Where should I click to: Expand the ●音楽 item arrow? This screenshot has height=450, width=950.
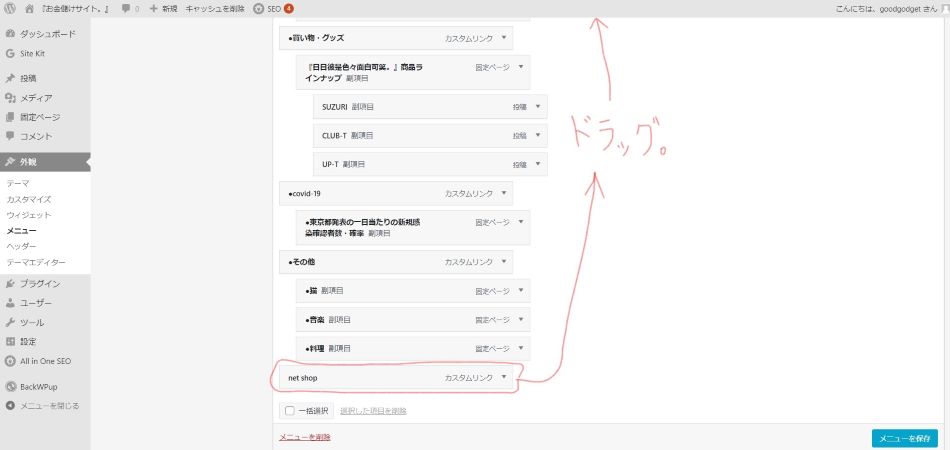521,319
